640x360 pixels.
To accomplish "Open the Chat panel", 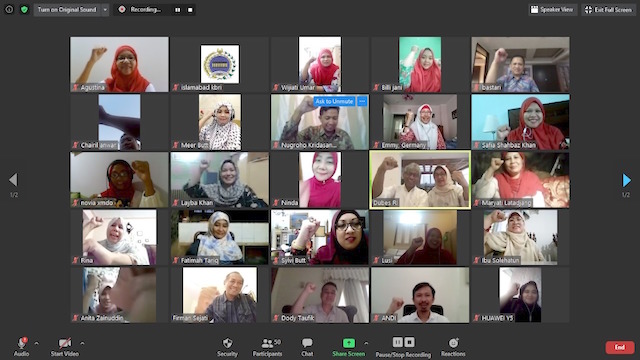I will [307, 347].
